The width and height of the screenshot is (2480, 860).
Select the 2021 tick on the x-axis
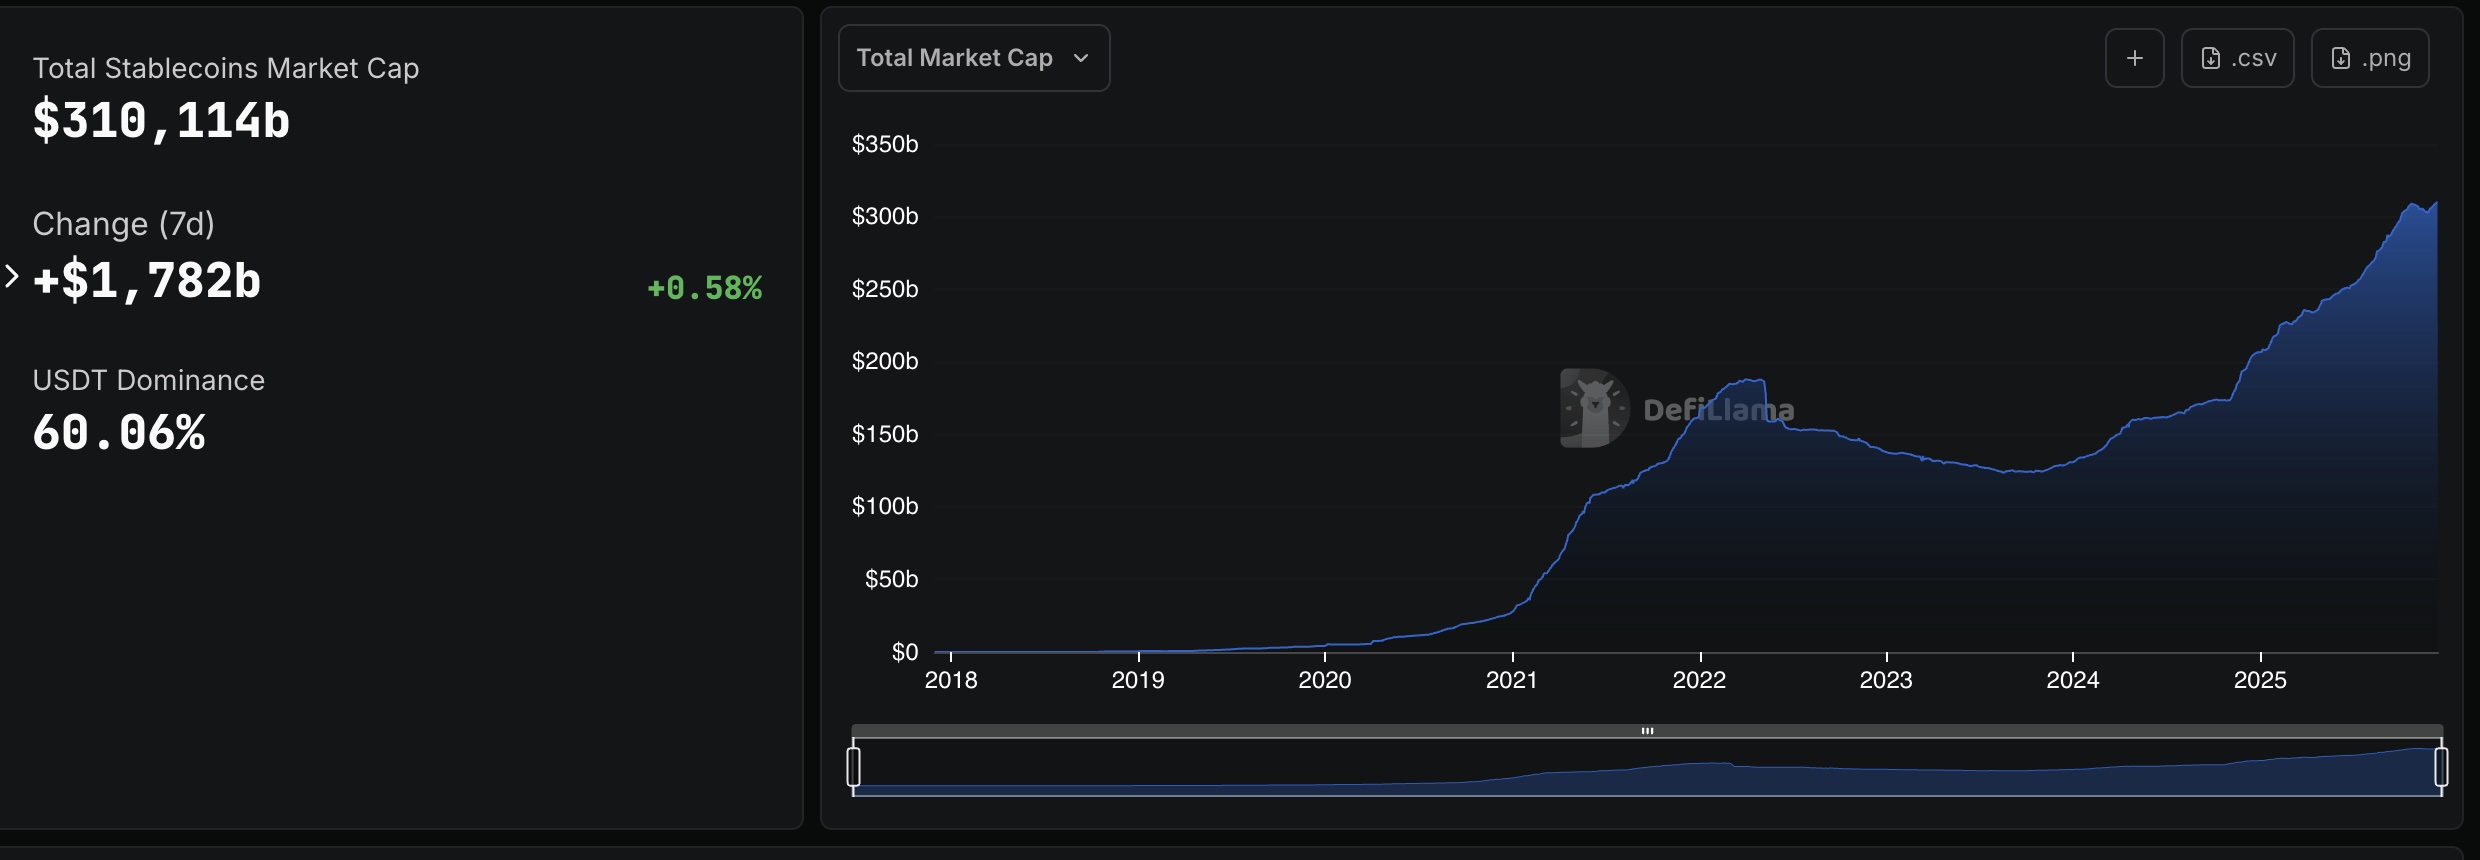pos(1511,680)
